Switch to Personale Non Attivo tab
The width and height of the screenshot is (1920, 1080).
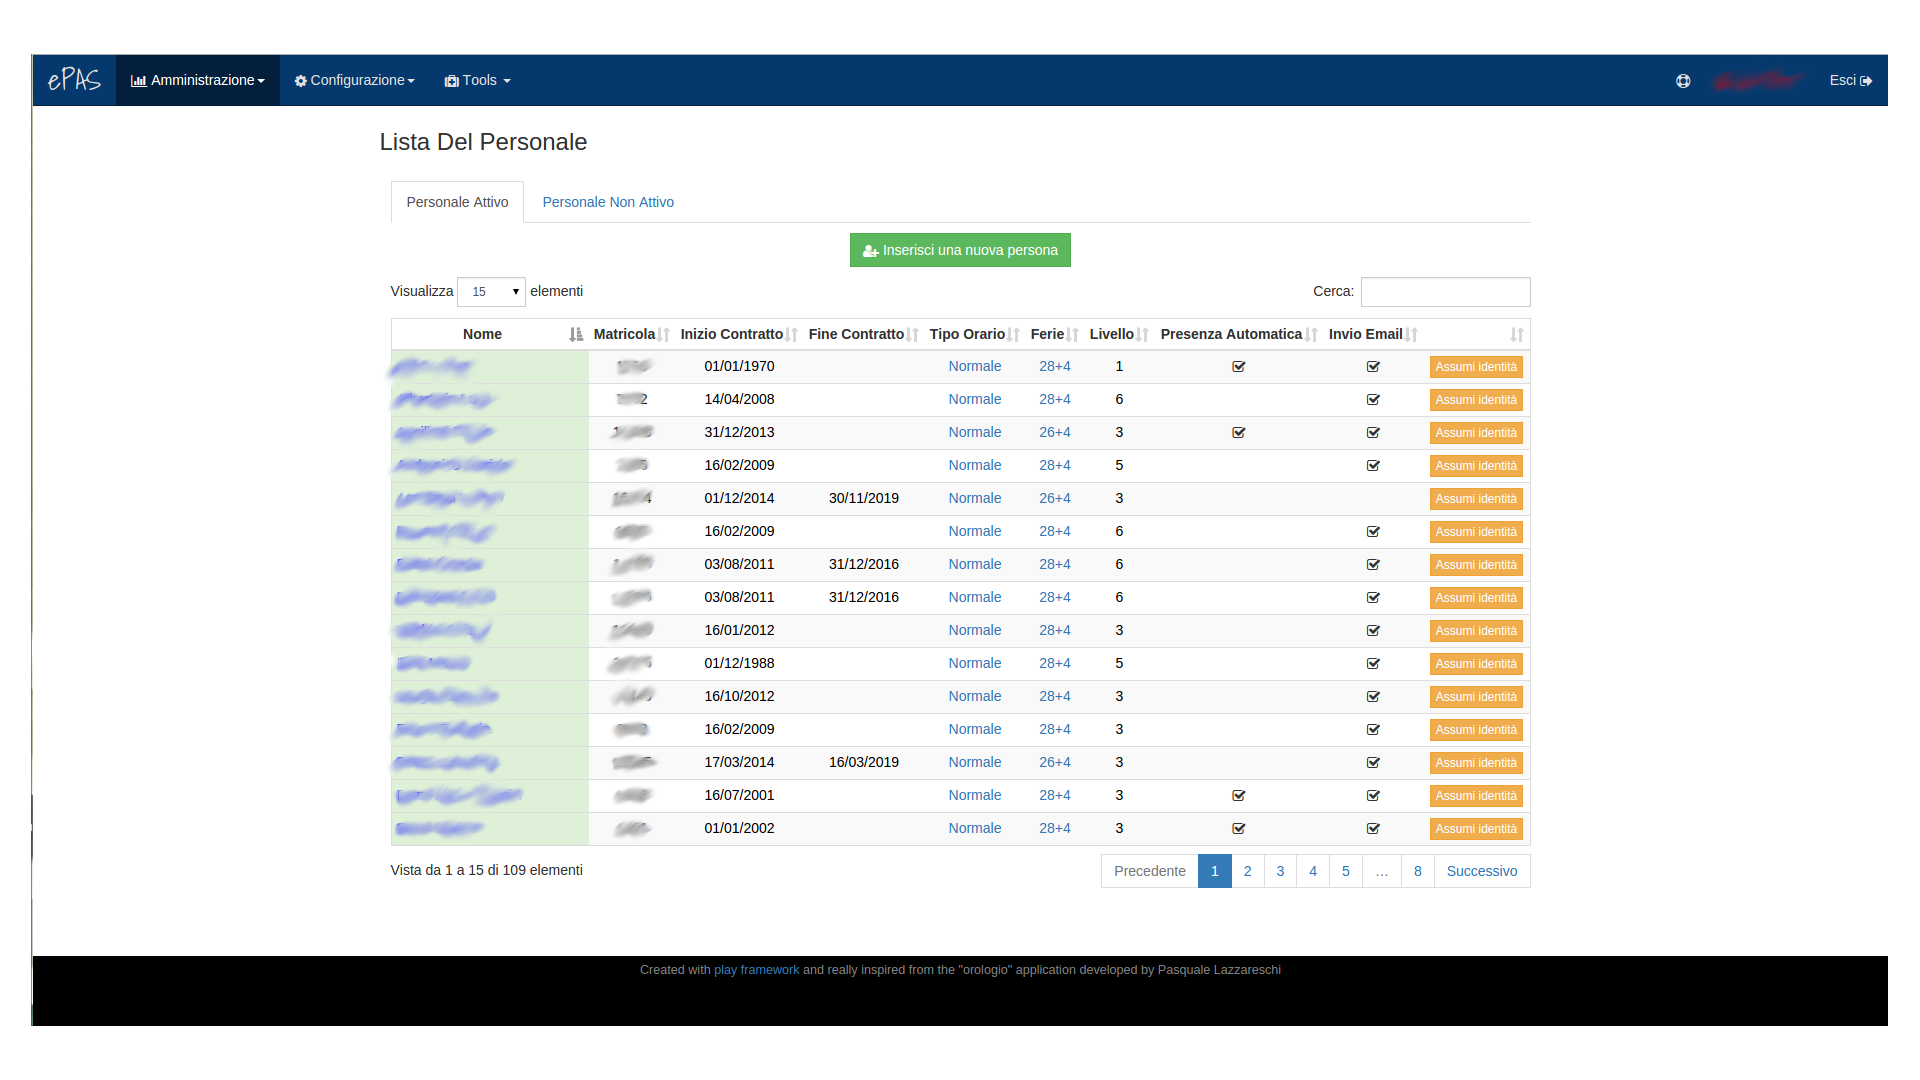coord(608,202)
